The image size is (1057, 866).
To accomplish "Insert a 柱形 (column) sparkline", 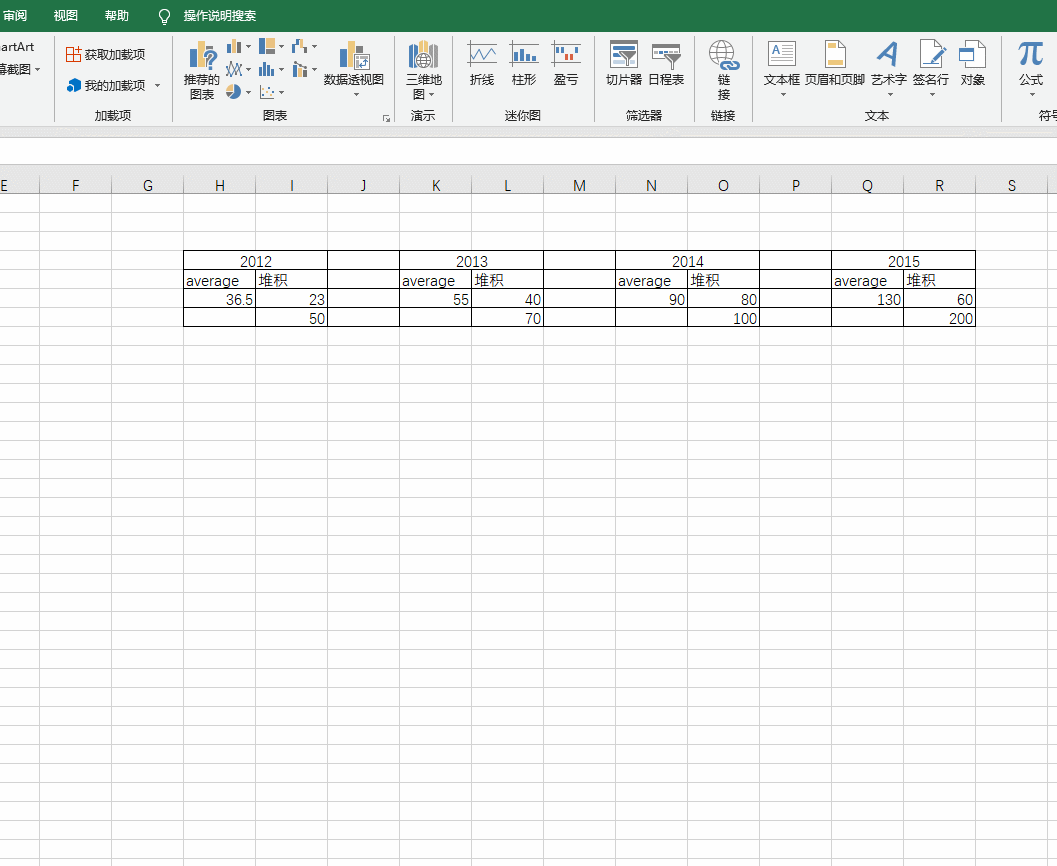I will 523,62.
